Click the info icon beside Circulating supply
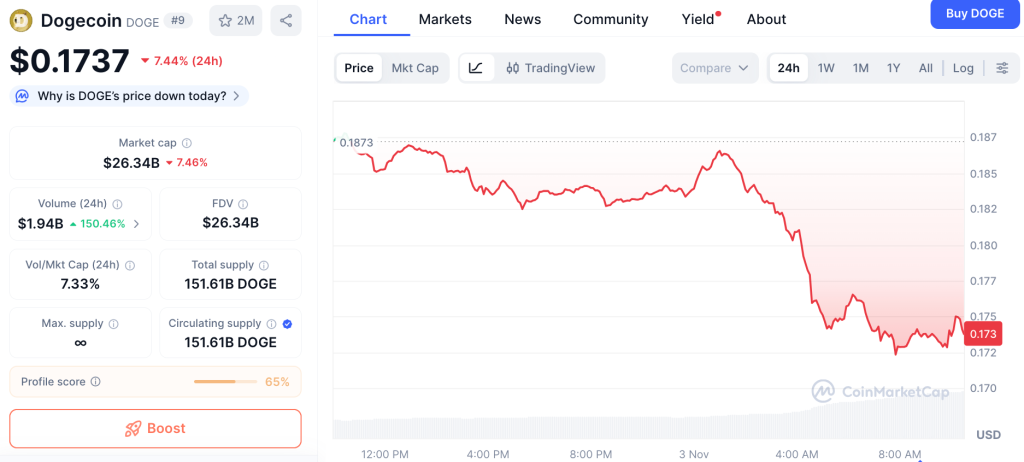This screenshot has height=462, width=1024. [x=271, y=323]
